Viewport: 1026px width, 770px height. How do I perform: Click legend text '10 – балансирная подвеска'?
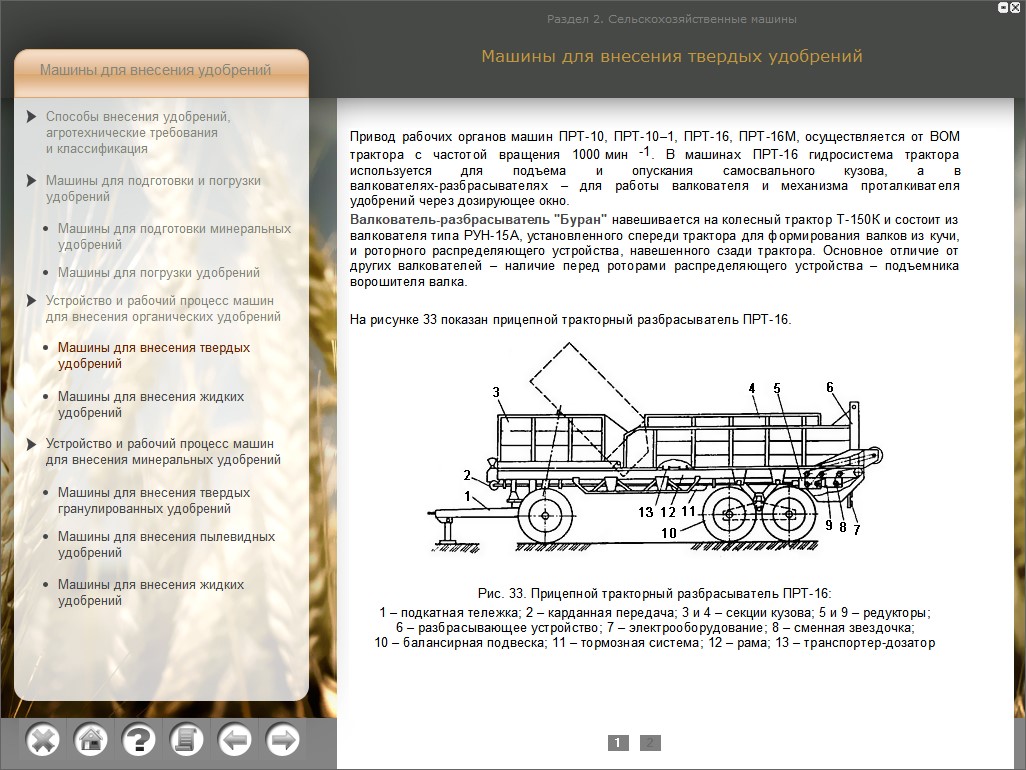click(460, 643)
